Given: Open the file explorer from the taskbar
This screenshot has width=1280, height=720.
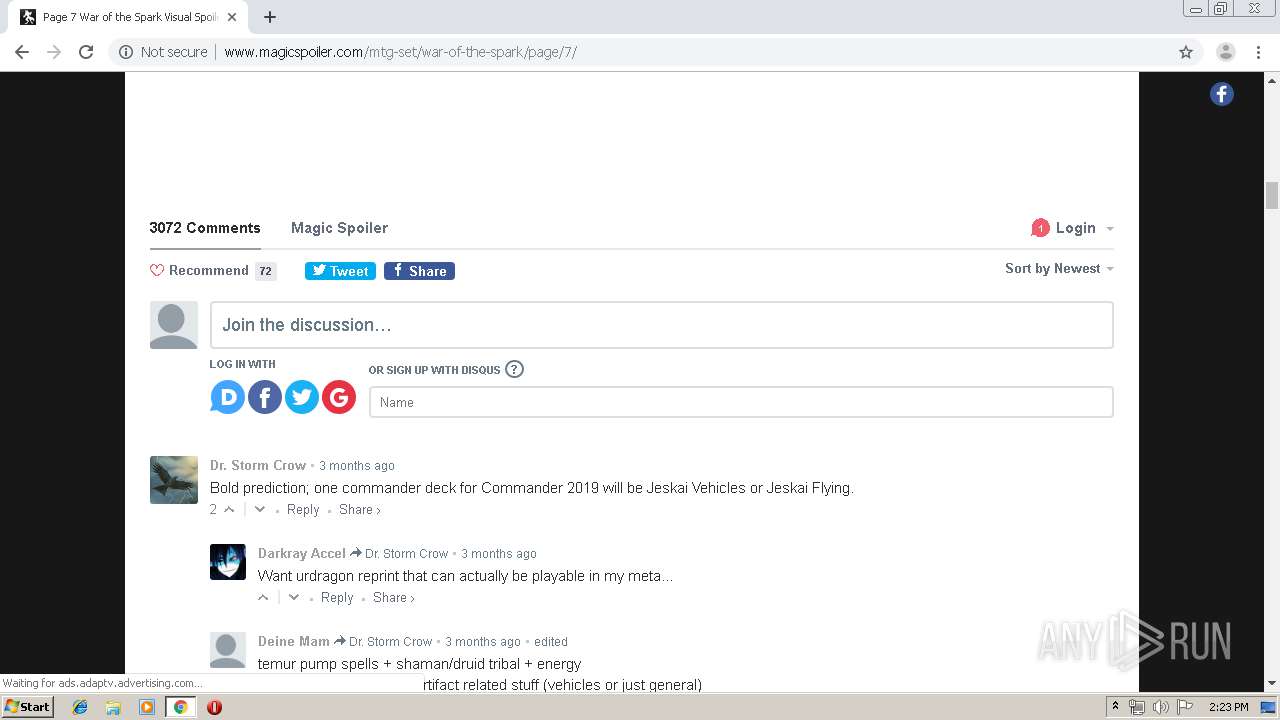Looking at the screenshot, I should tap(113, 707).
